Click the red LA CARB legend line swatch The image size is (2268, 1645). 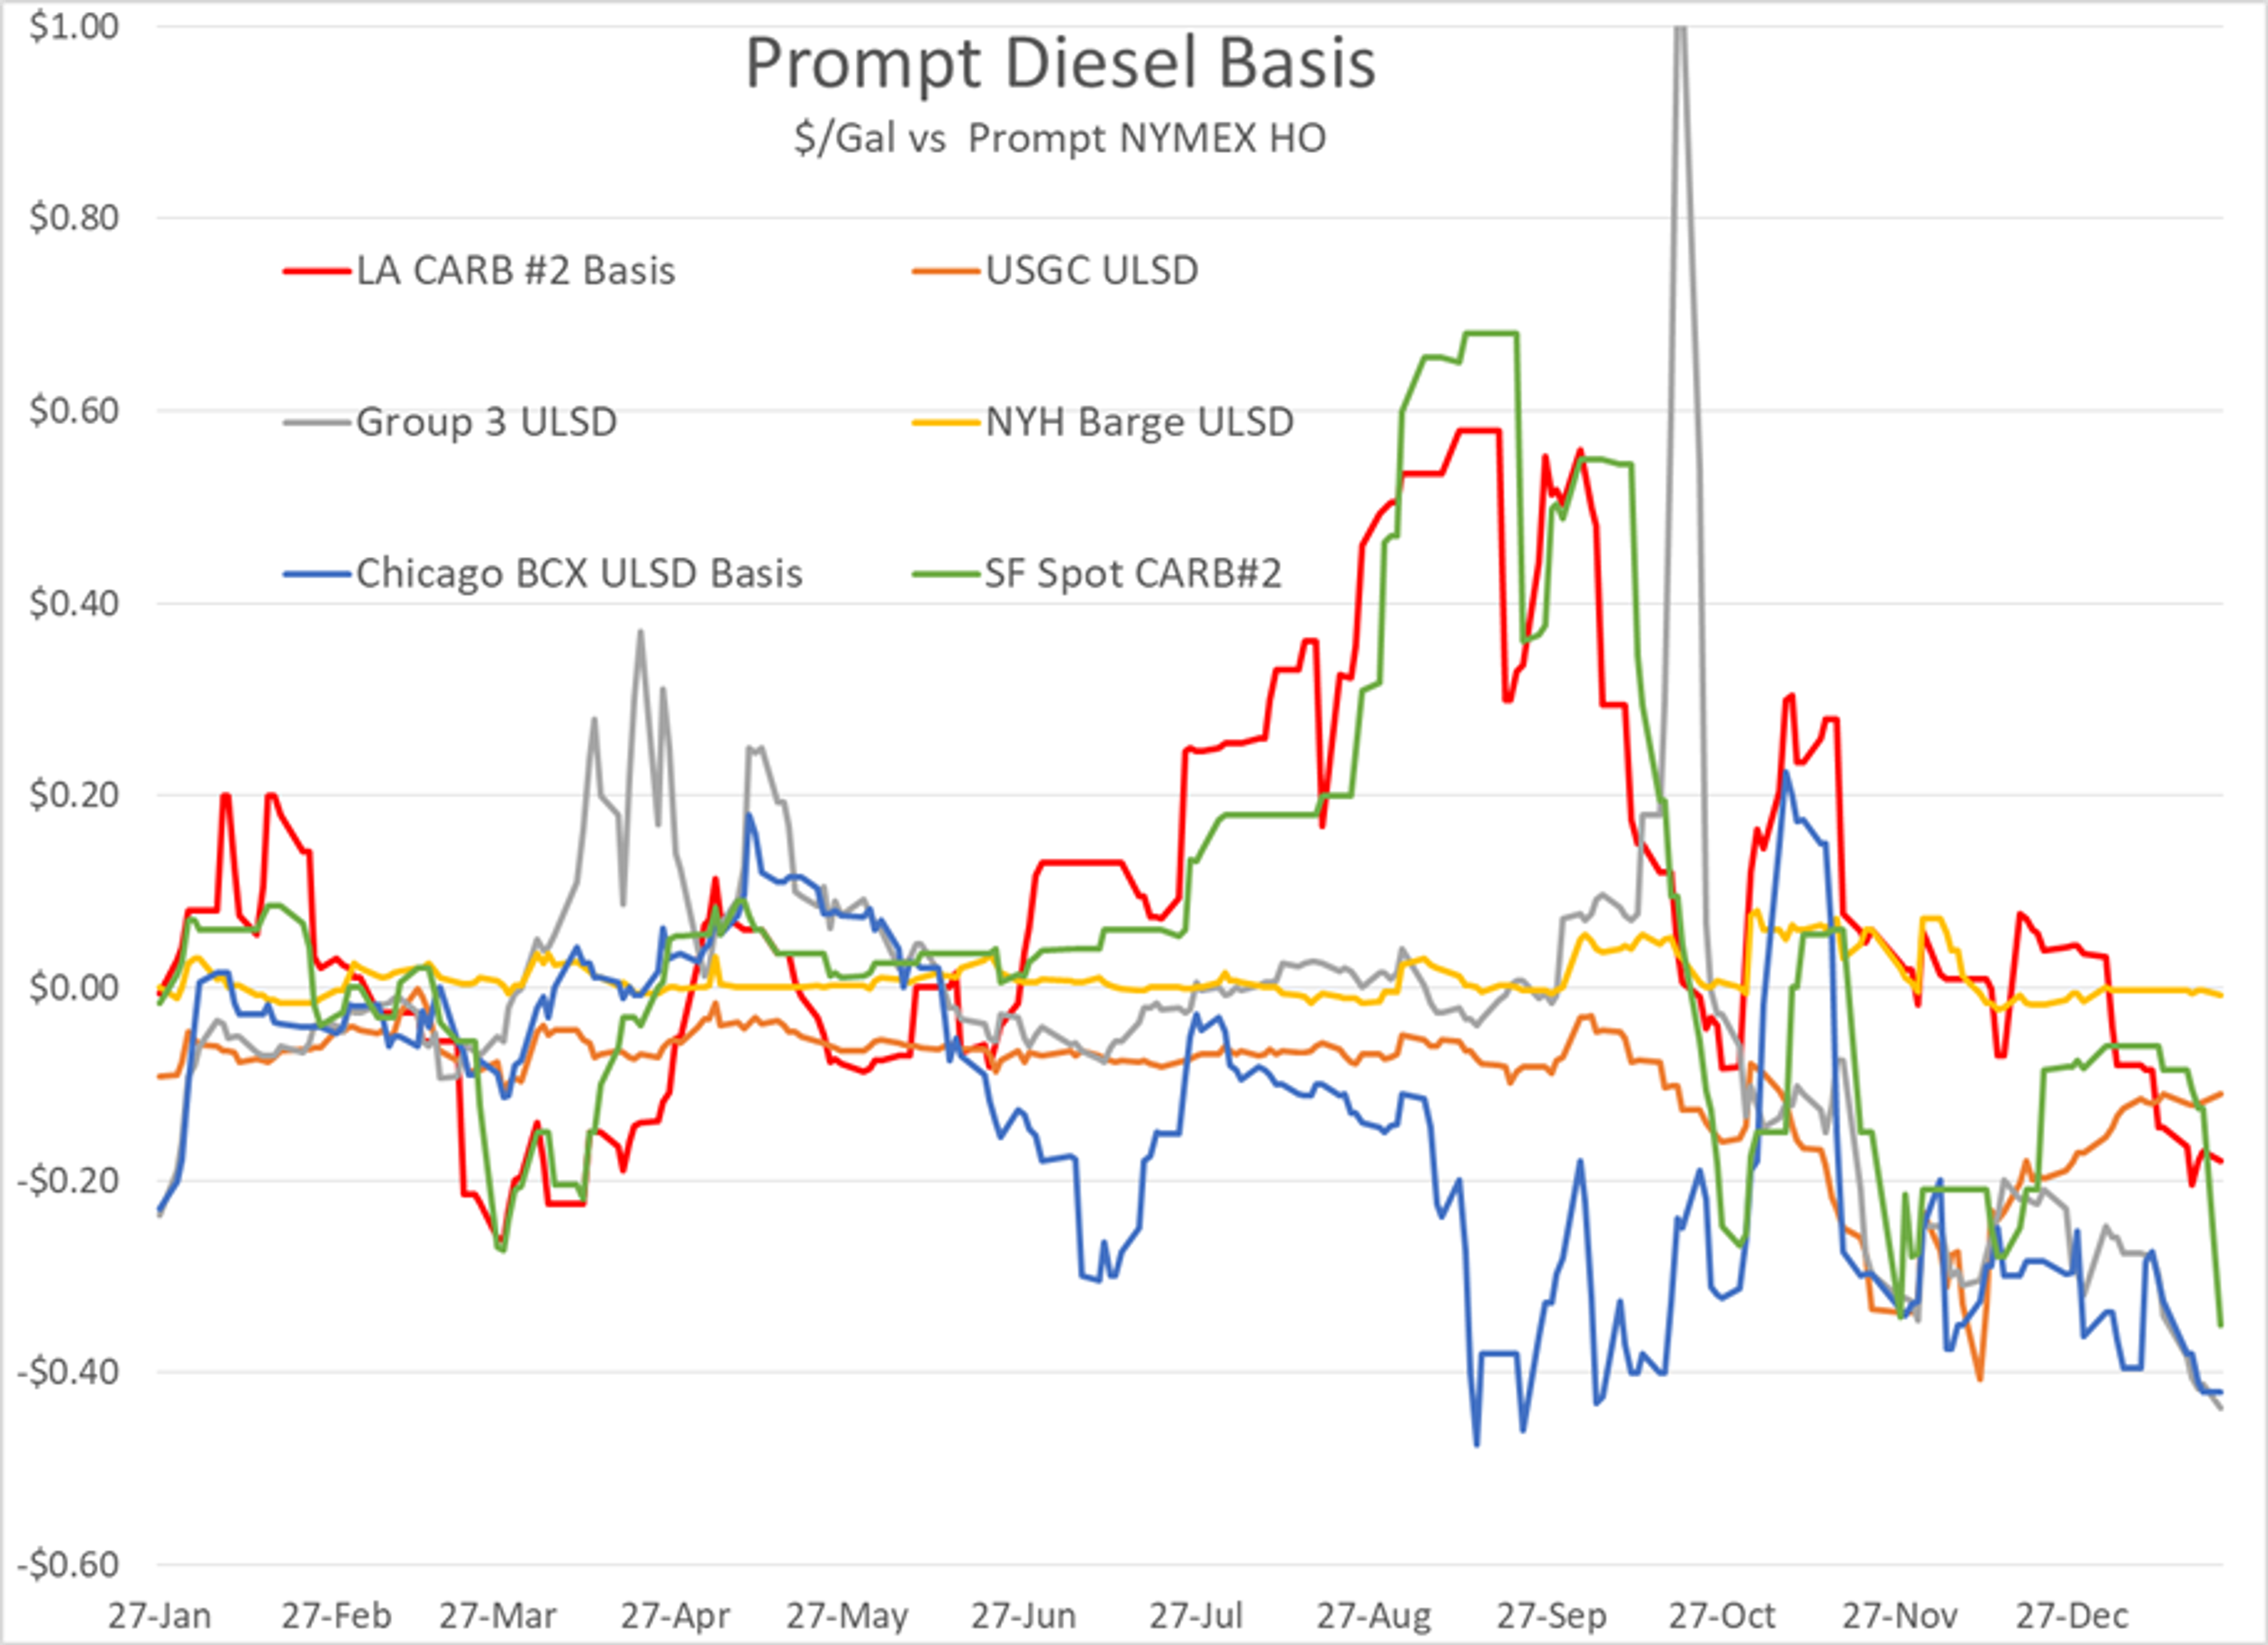coord(316,272)
